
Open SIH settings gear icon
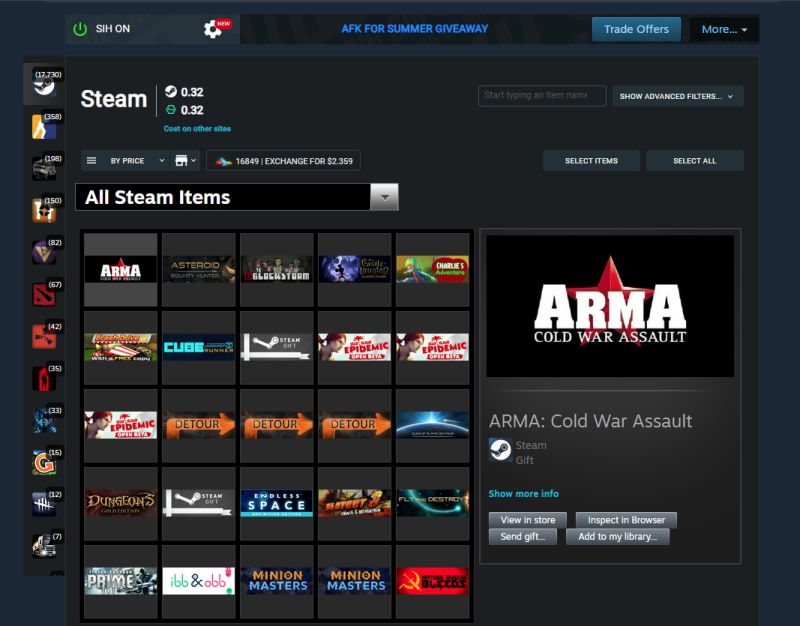(213, 30)
